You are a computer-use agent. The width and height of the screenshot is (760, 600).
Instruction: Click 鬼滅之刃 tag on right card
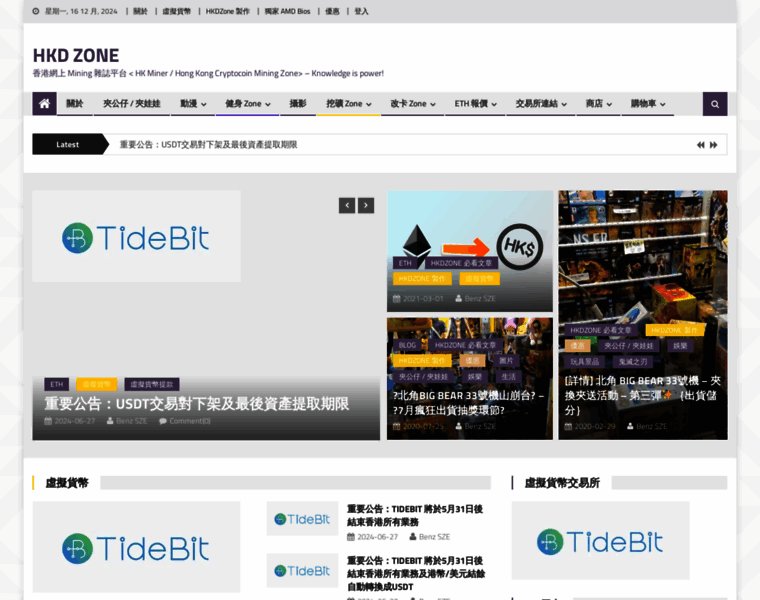pyautogui.click(x=633, y=362)
